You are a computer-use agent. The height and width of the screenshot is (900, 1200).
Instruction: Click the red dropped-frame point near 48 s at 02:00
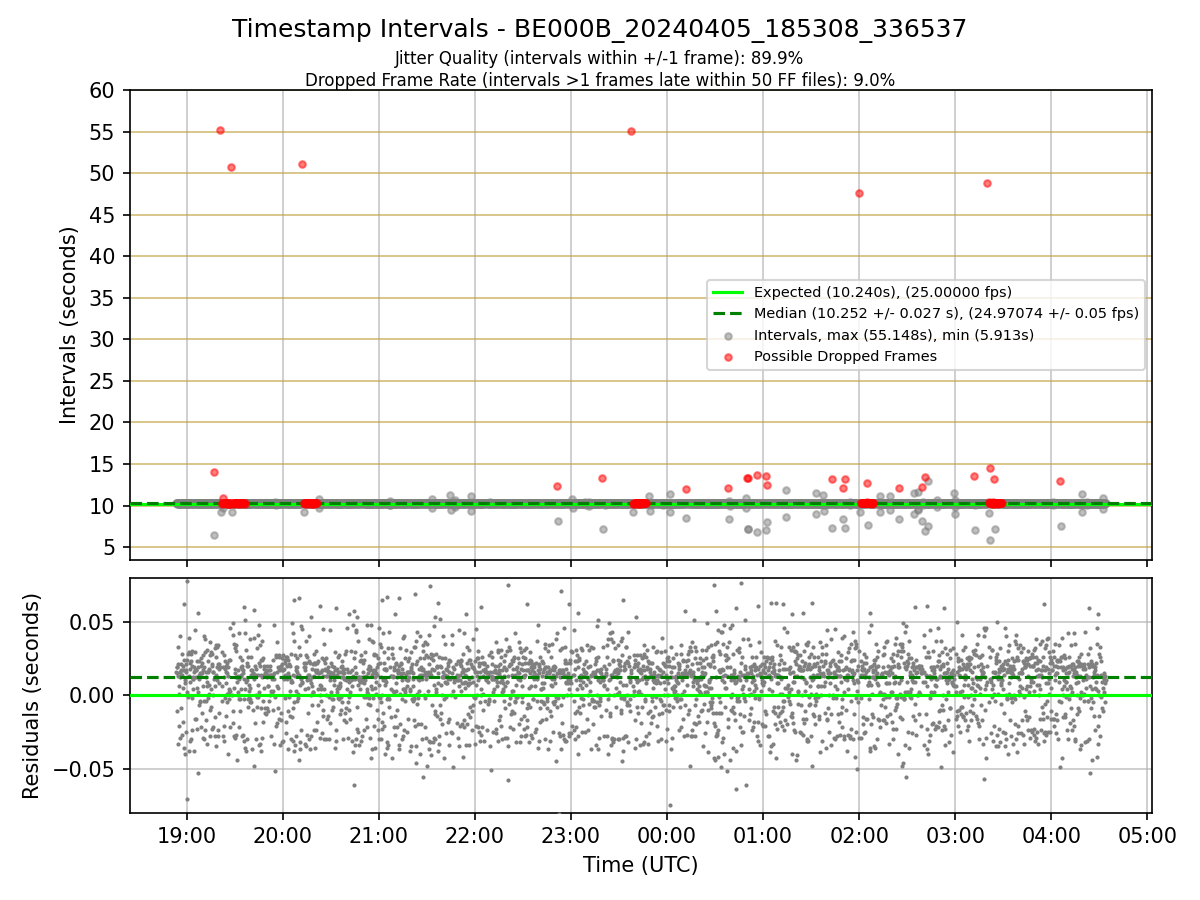point(859,193)
